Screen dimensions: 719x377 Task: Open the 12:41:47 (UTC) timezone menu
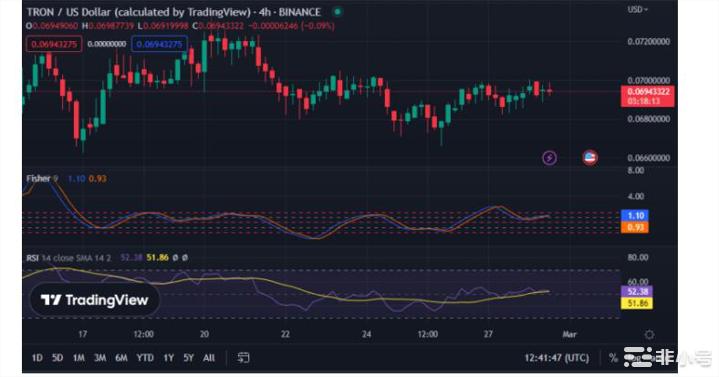557,358
